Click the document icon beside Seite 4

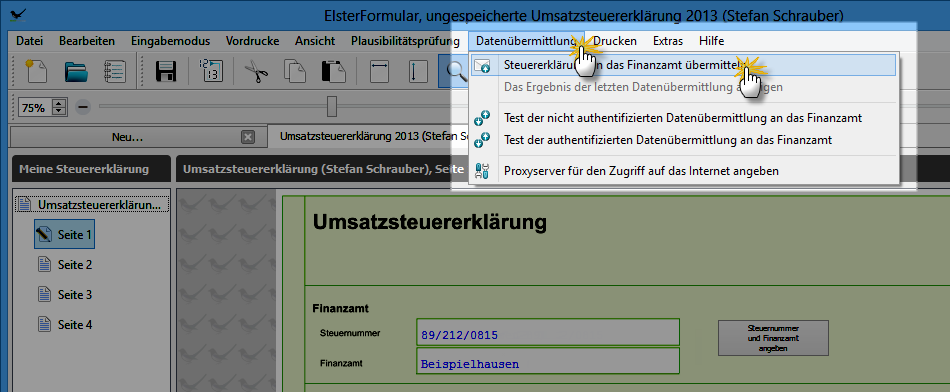pos(44,324)
